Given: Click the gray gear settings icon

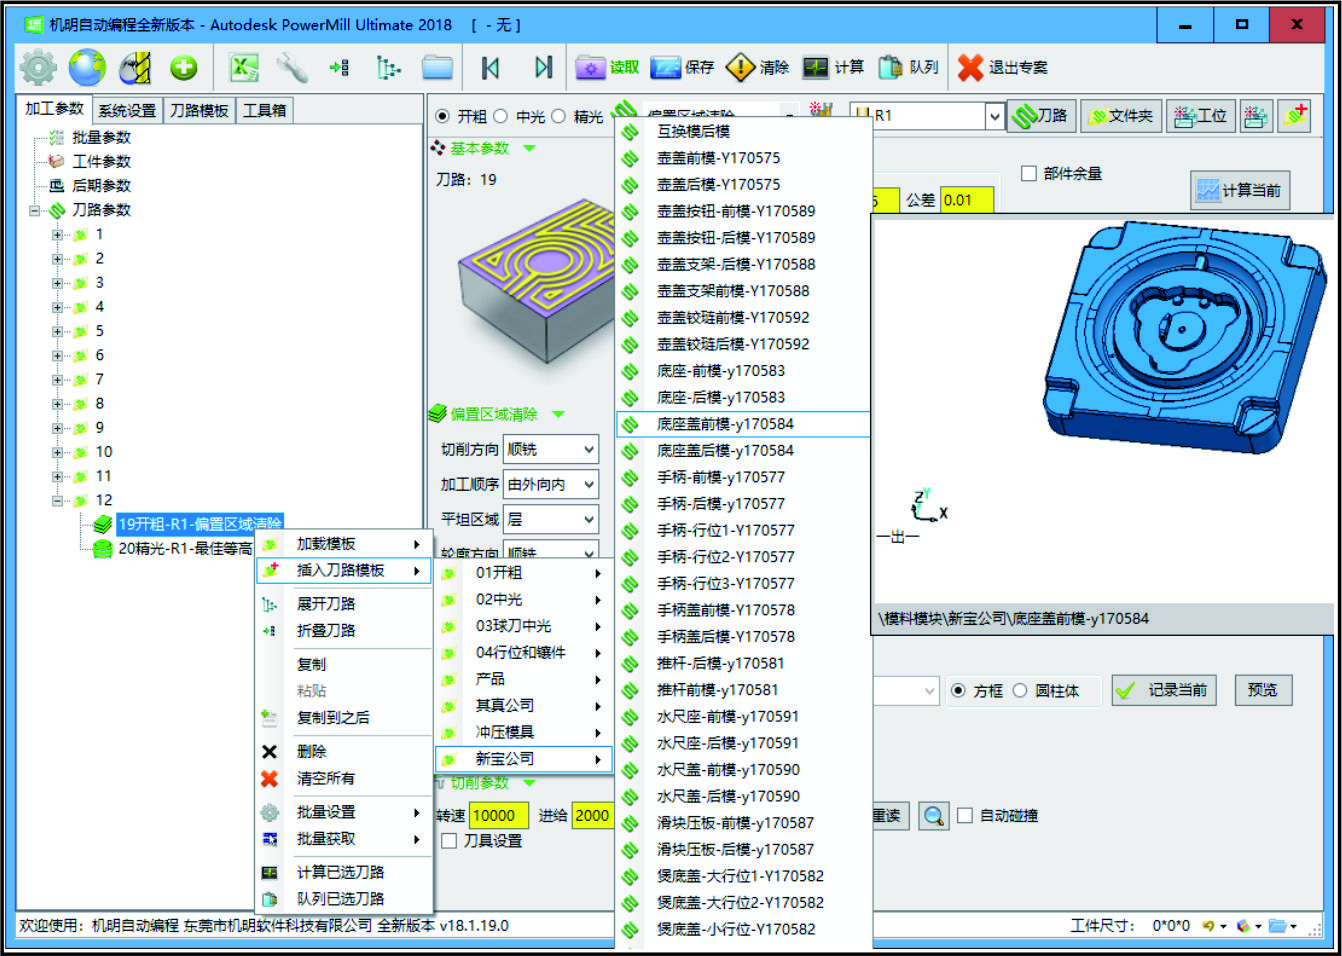Looking at the screenshot, I should (x=38, y=67).
